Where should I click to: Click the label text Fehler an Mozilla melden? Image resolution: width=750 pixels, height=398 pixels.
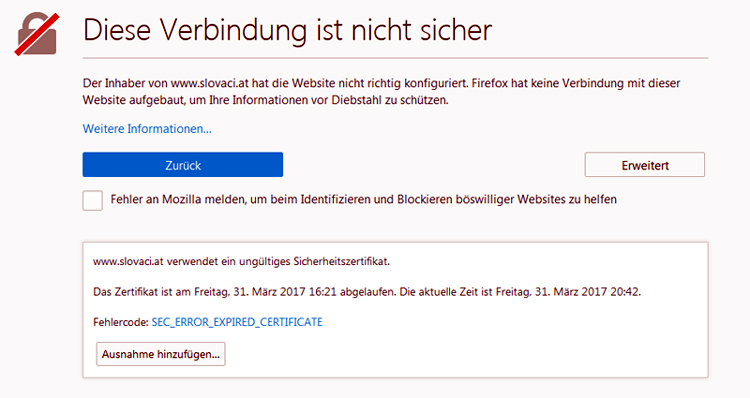point(364,199)
